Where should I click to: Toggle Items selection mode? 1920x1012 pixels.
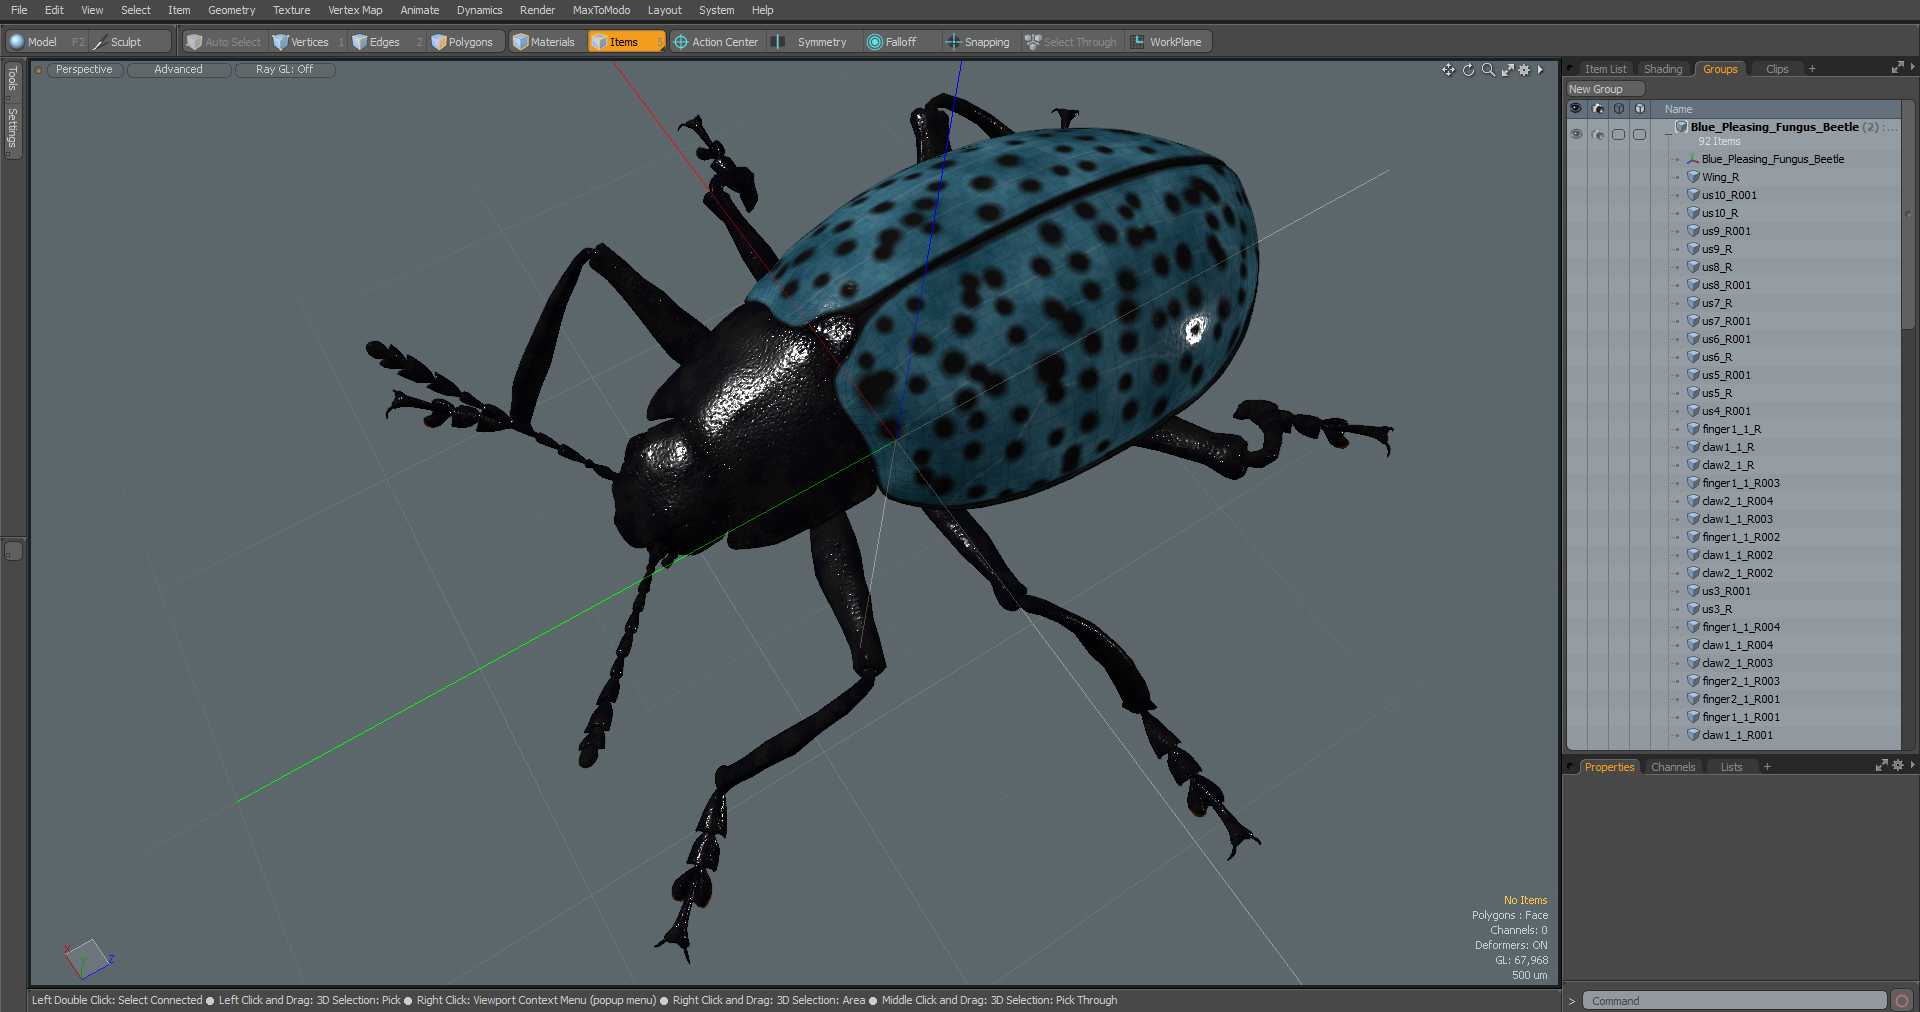[625, 42]
